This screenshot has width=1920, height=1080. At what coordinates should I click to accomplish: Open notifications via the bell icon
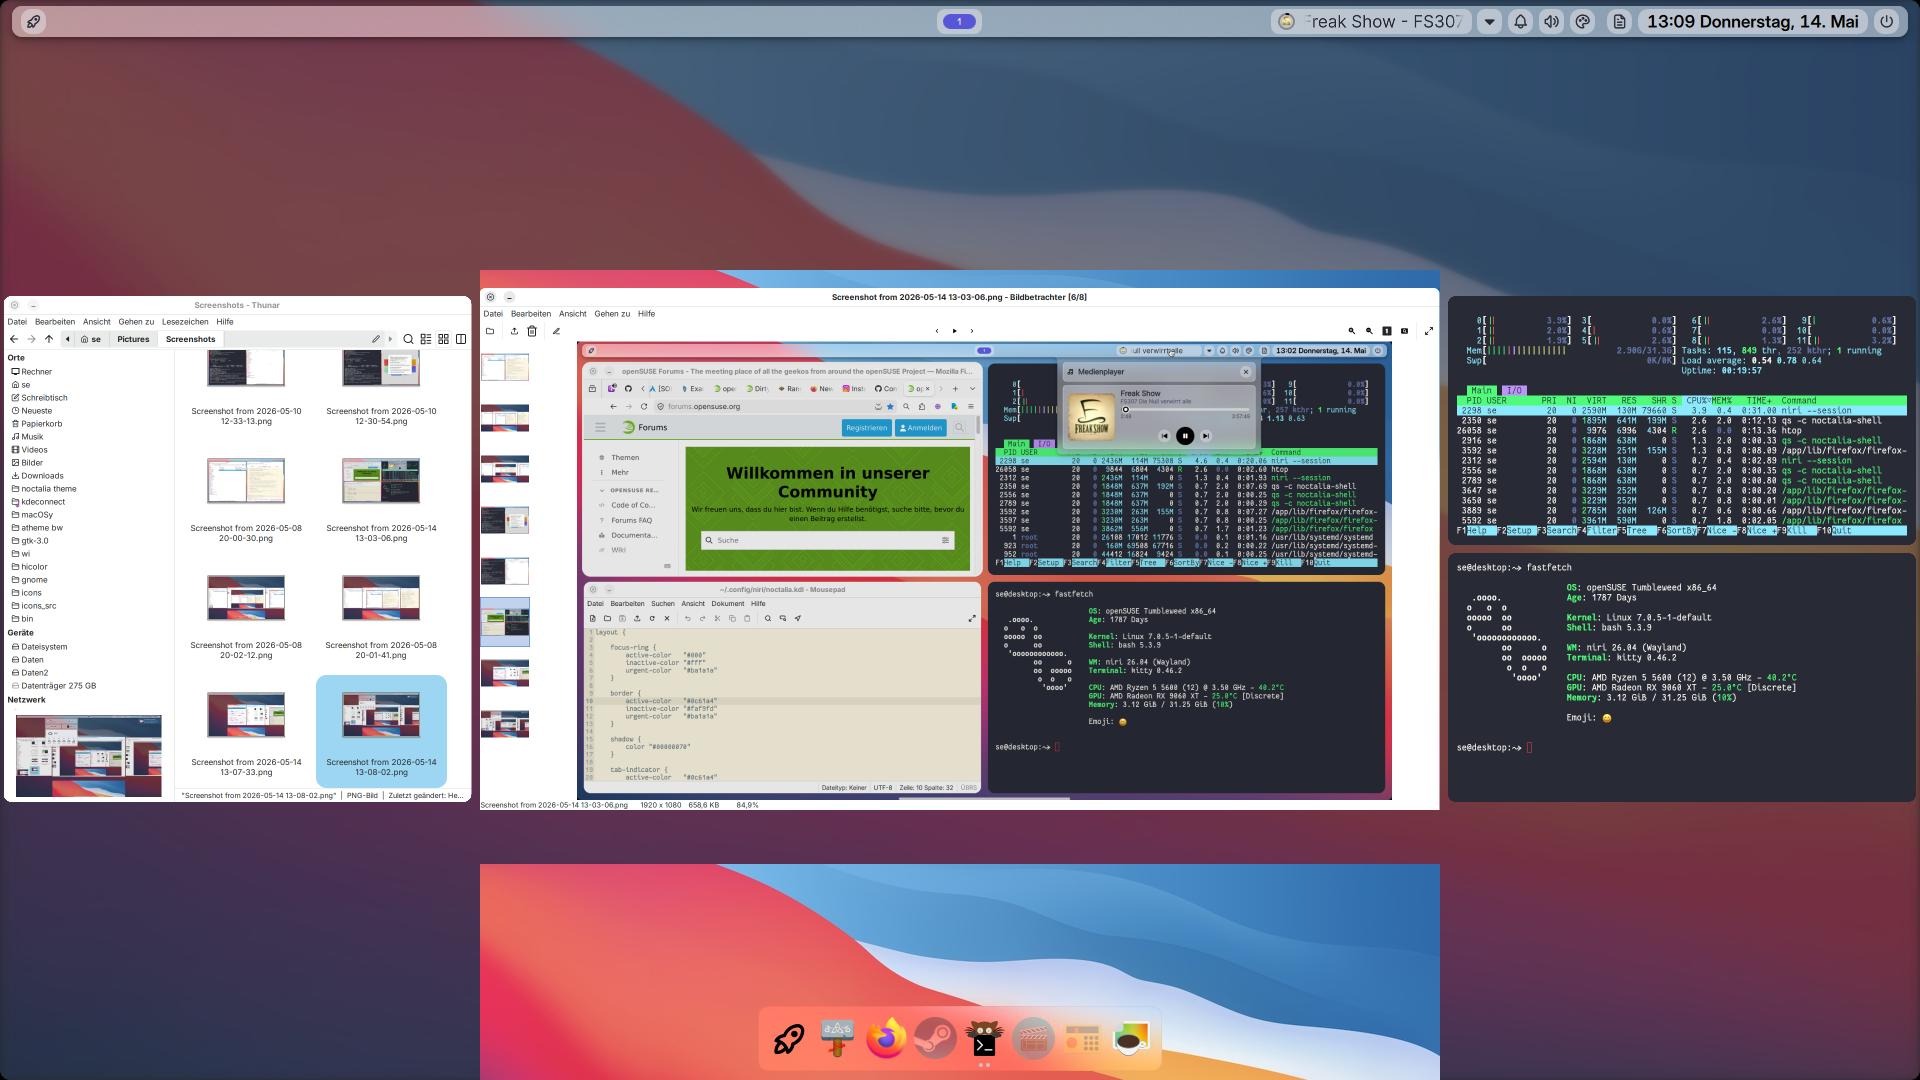pos(1521,21)
